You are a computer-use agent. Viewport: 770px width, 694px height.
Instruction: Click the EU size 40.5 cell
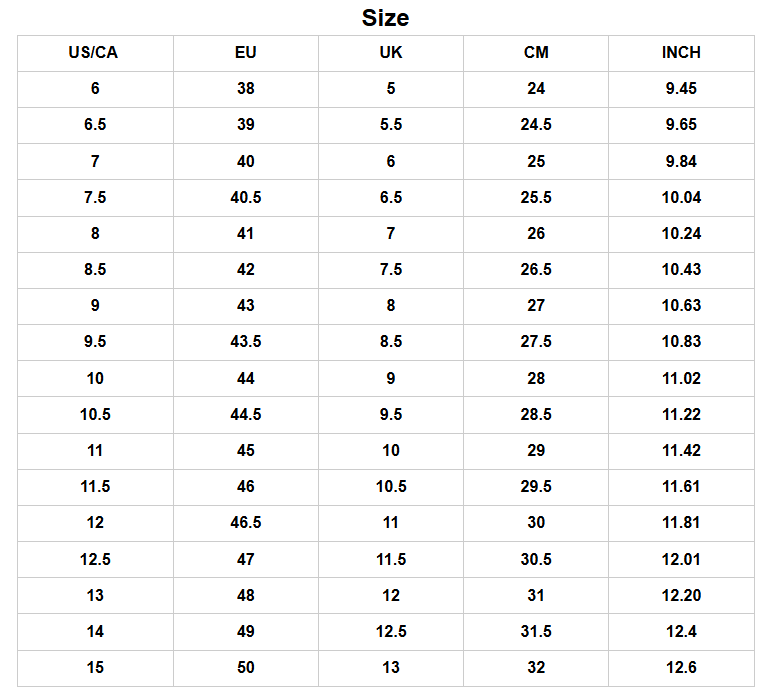(246, 198)
